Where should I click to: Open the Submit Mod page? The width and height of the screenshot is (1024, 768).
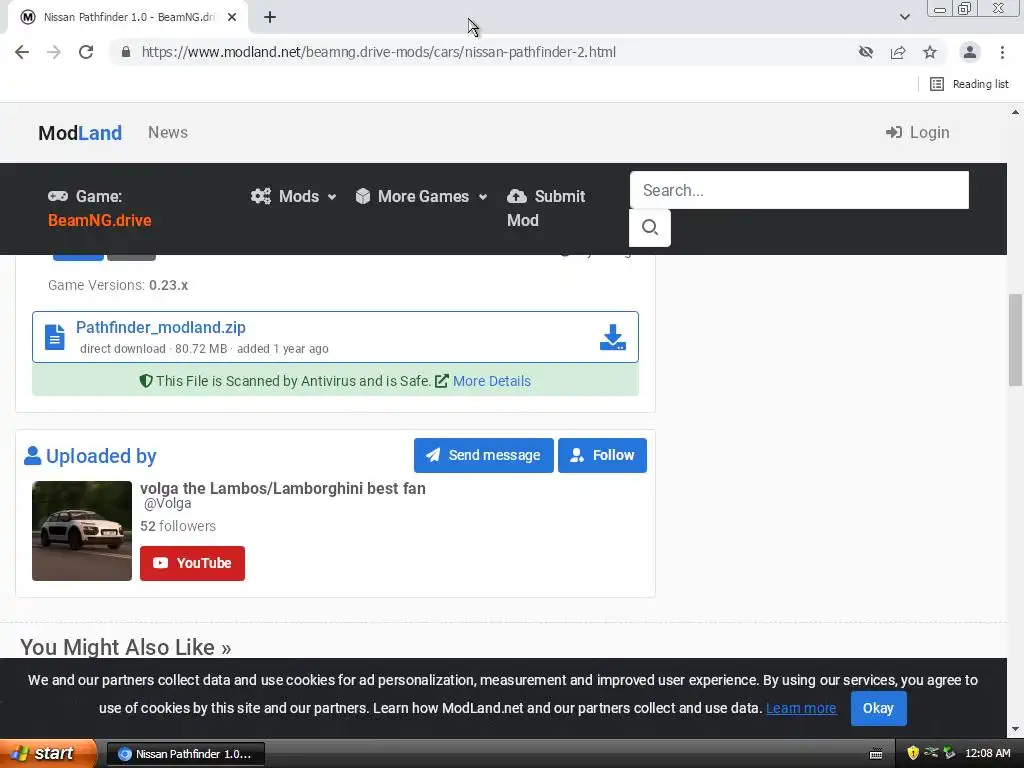coord(546,208)
